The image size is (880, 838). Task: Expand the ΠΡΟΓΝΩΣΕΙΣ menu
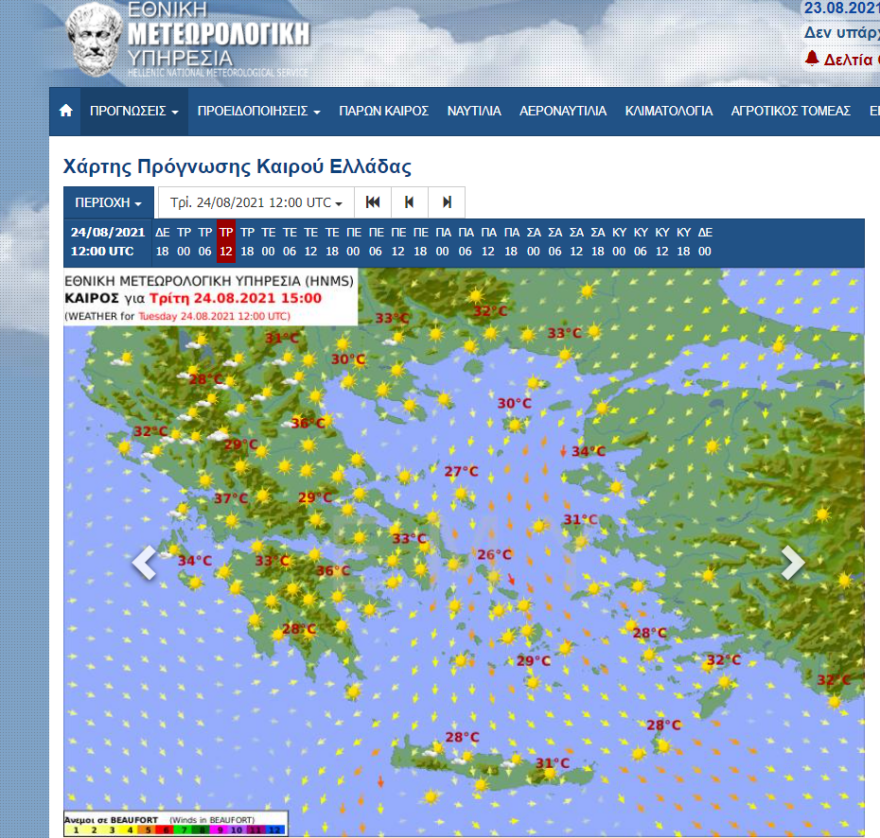[x=124, y=111]
